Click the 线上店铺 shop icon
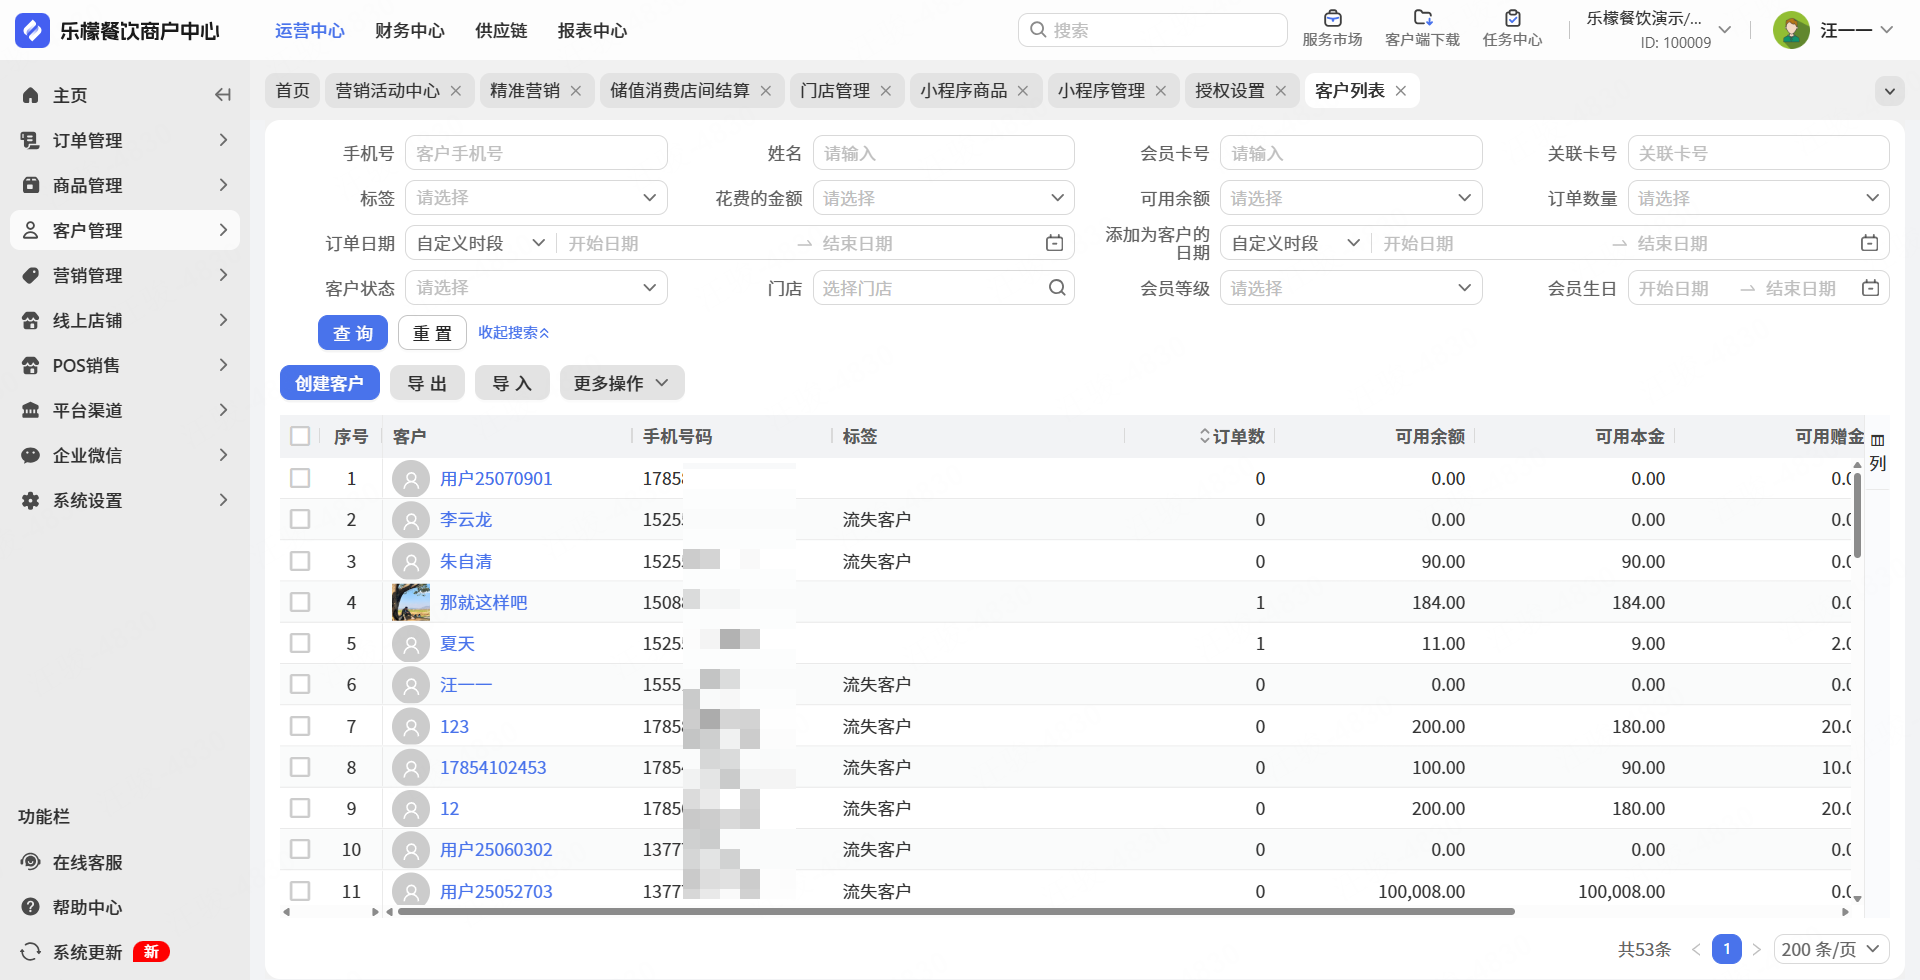This screenshot has height=980, width=1920. pyautogui.click(x=31, y=320)
